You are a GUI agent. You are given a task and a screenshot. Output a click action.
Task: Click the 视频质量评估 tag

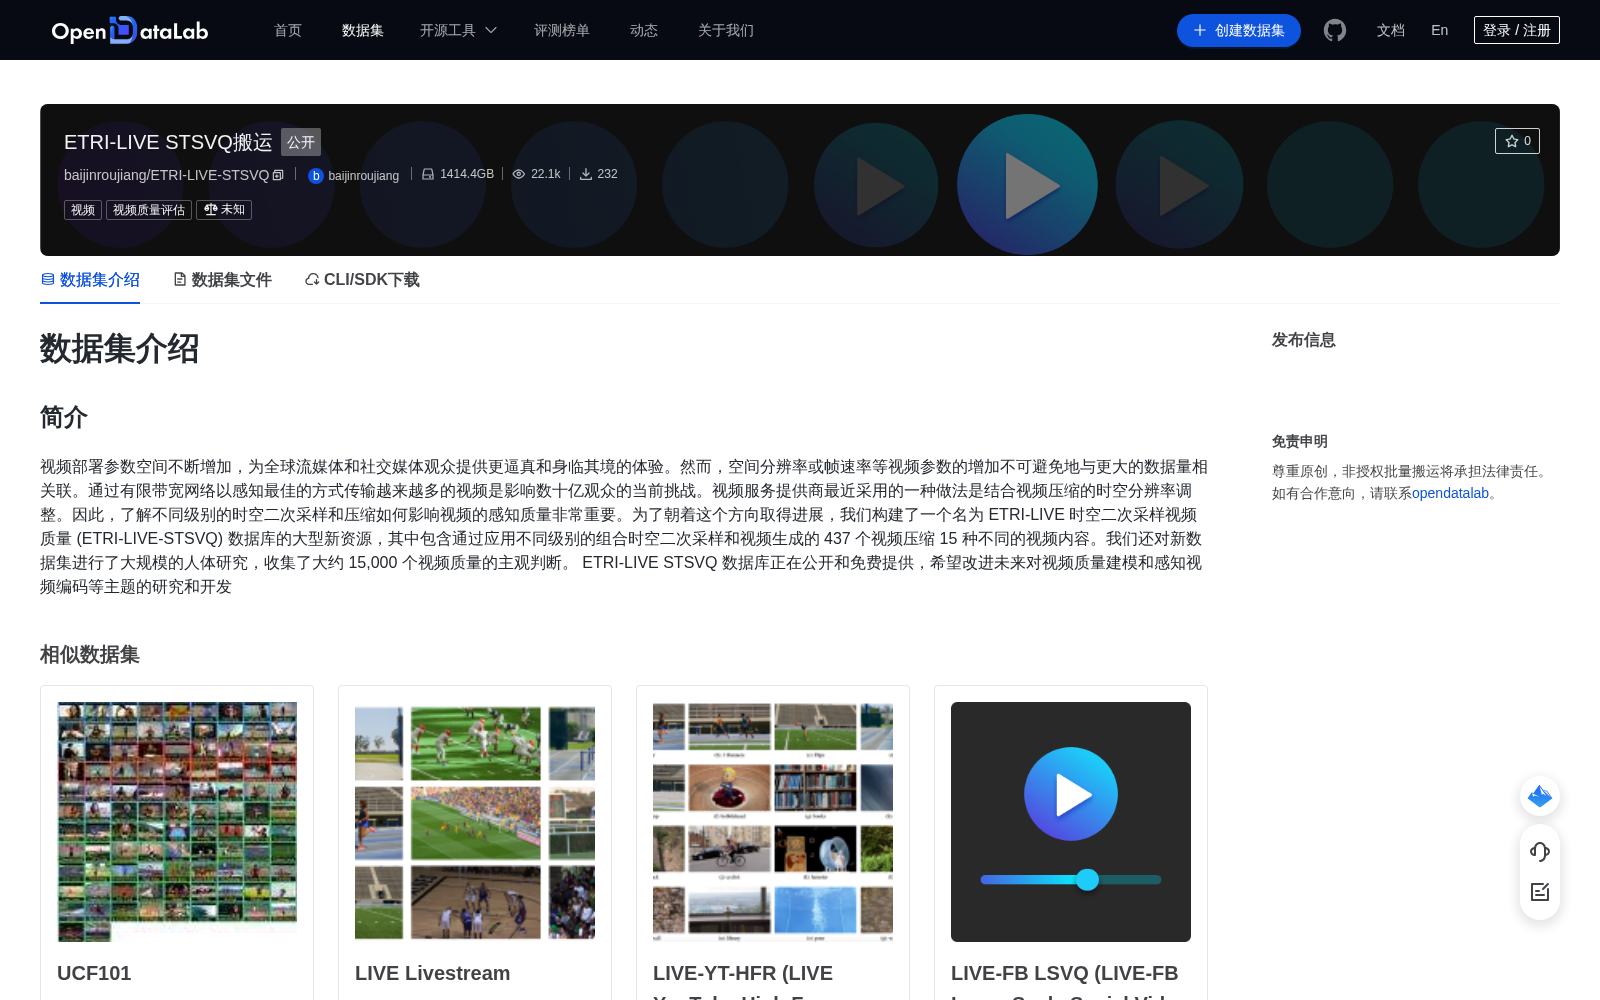(149, 210)
